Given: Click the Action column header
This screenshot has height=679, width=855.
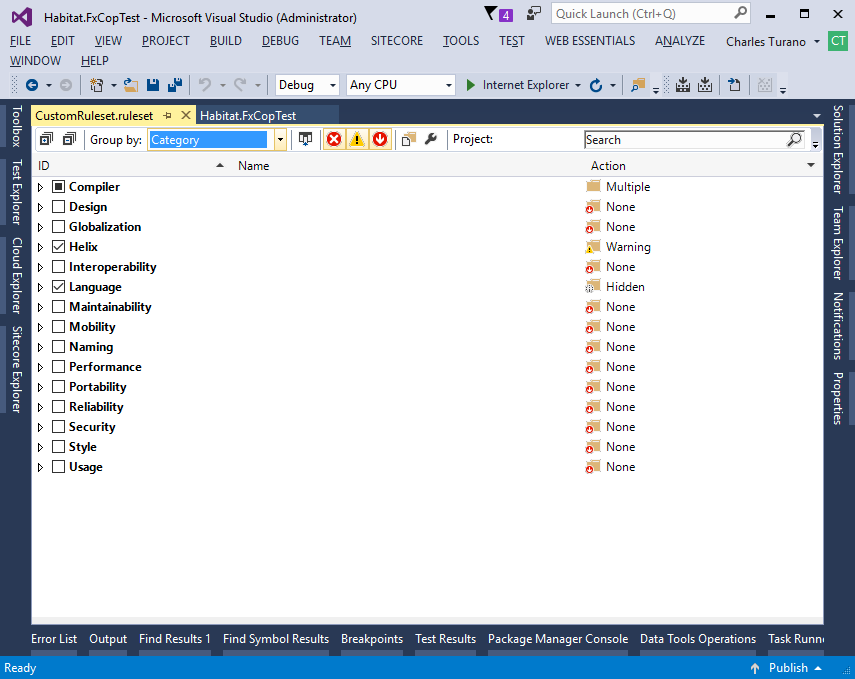Looking at the screenshot, I should click(x=608, y=165).
